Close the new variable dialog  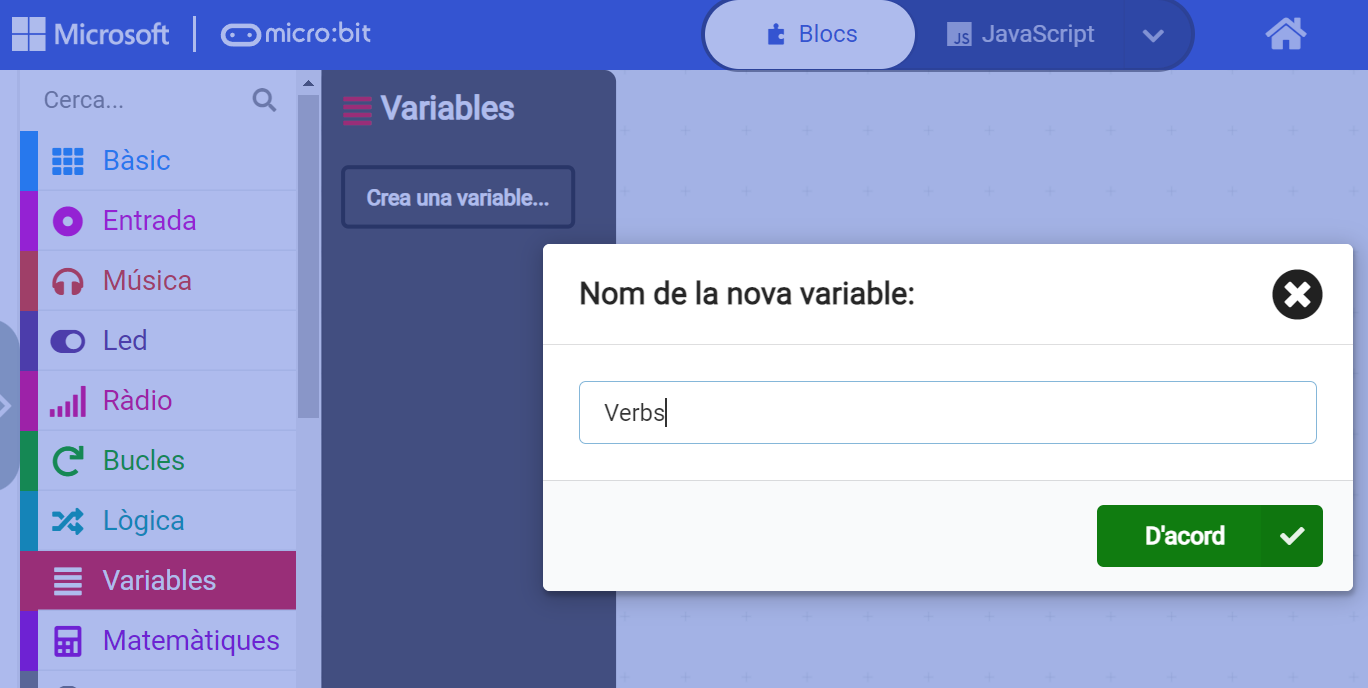1297,295
